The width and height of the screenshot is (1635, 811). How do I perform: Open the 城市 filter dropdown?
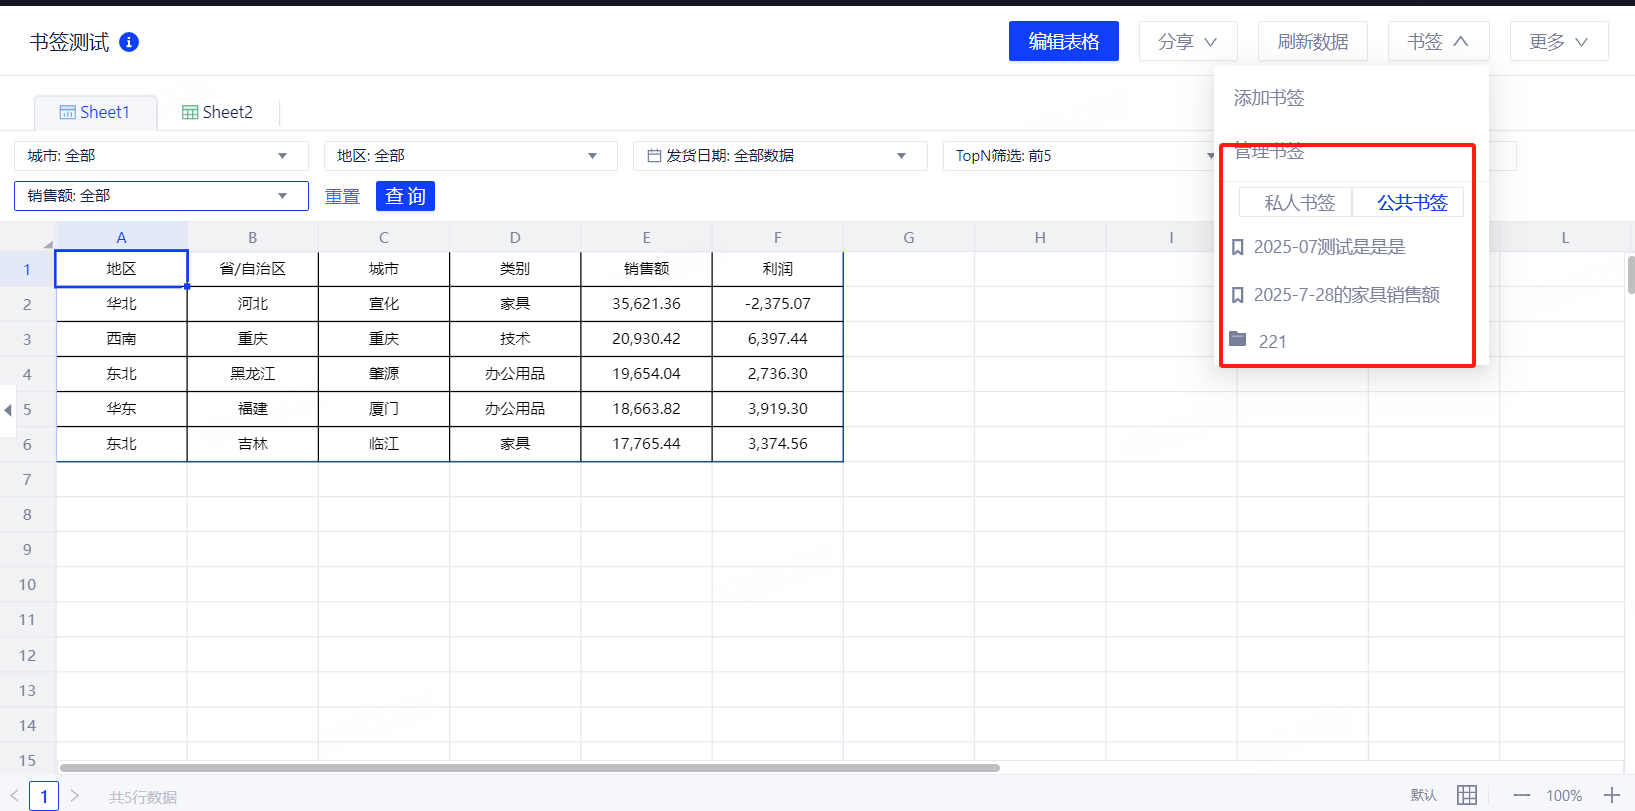tap(158, 156)
